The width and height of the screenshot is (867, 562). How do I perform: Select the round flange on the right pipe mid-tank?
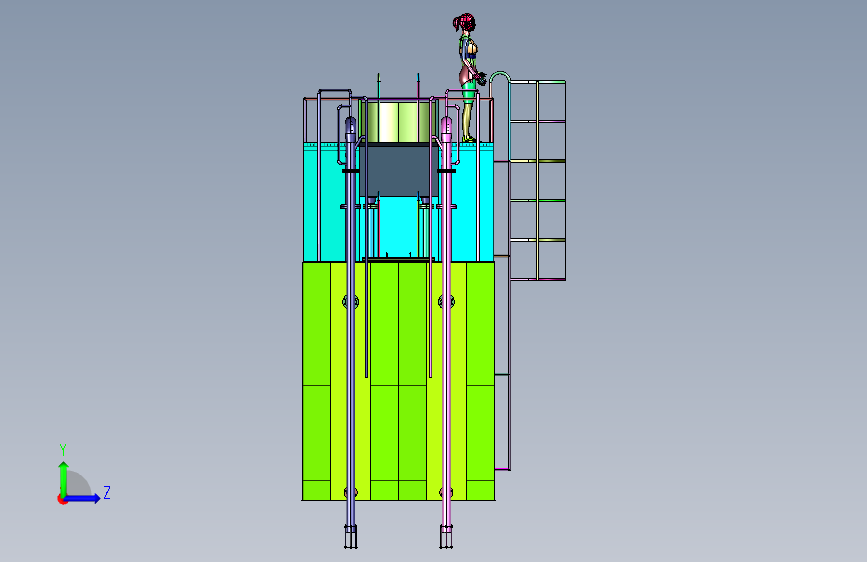pyautogui.click(x=446, y=302)
